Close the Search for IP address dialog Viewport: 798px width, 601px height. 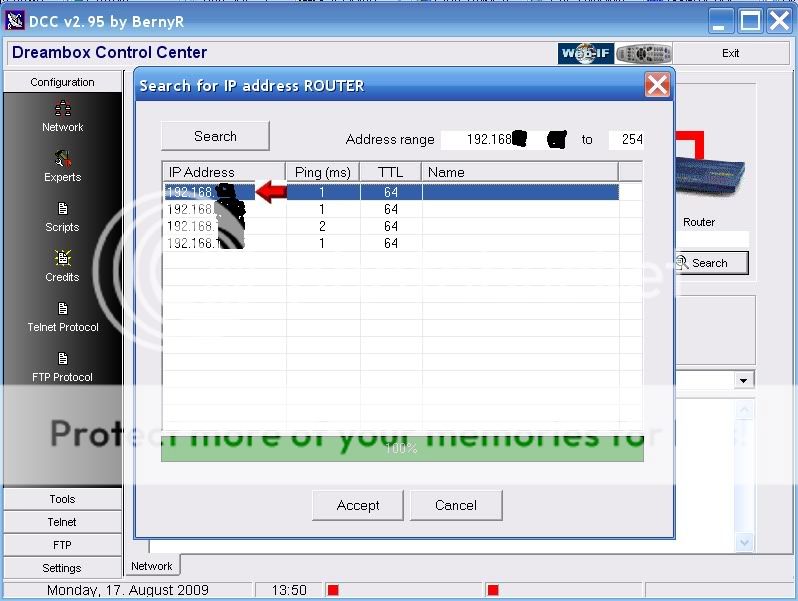(657, 85)
